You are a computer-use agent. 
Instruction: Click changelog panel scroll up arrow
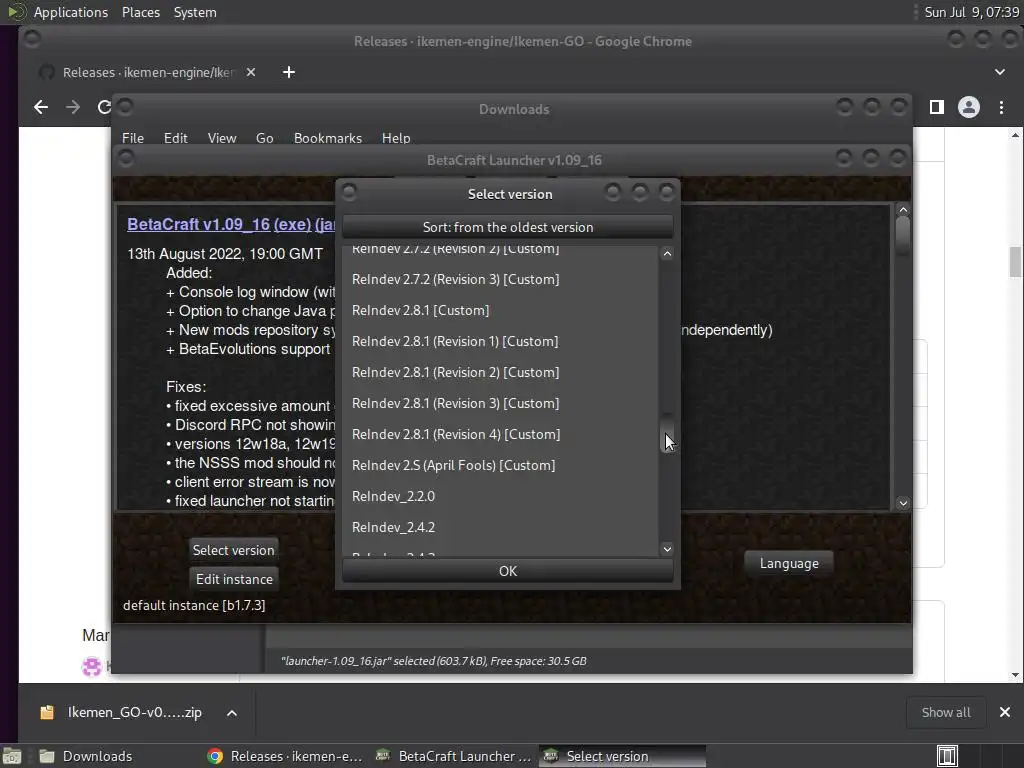click(903, 210)
